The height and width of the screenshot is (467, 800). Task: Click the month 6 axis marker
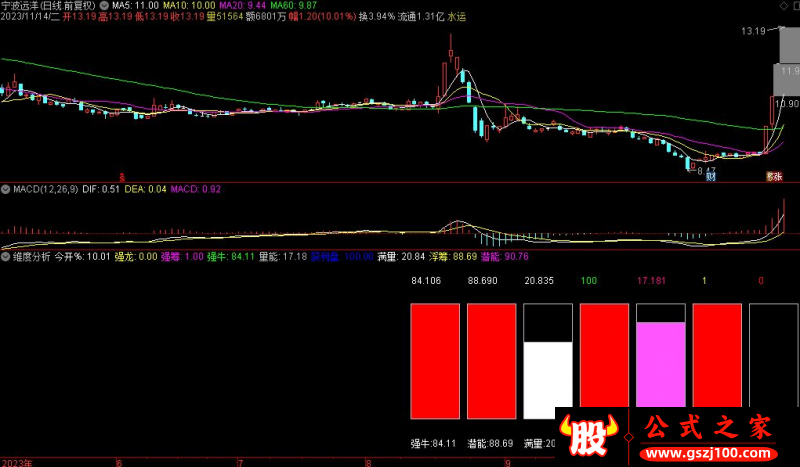tap(119, 463)
